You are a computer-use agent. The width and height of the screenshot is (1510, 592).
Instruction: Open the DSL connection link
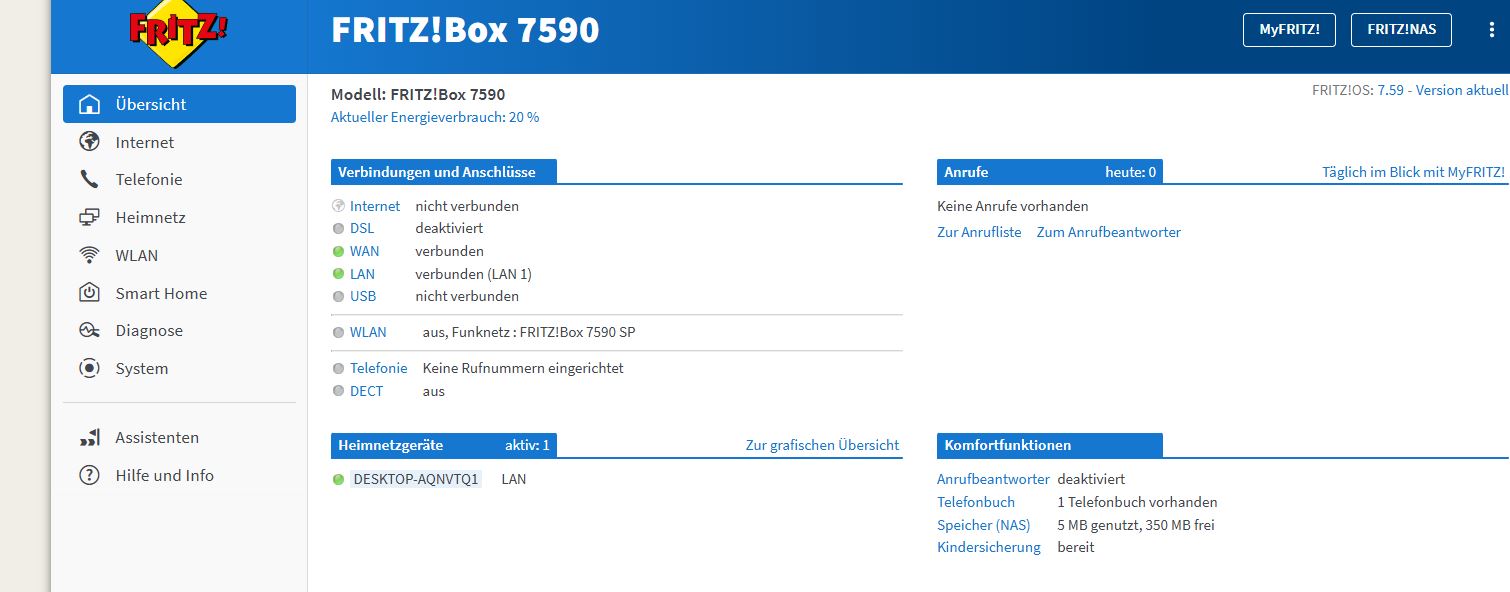pos(362,229)
